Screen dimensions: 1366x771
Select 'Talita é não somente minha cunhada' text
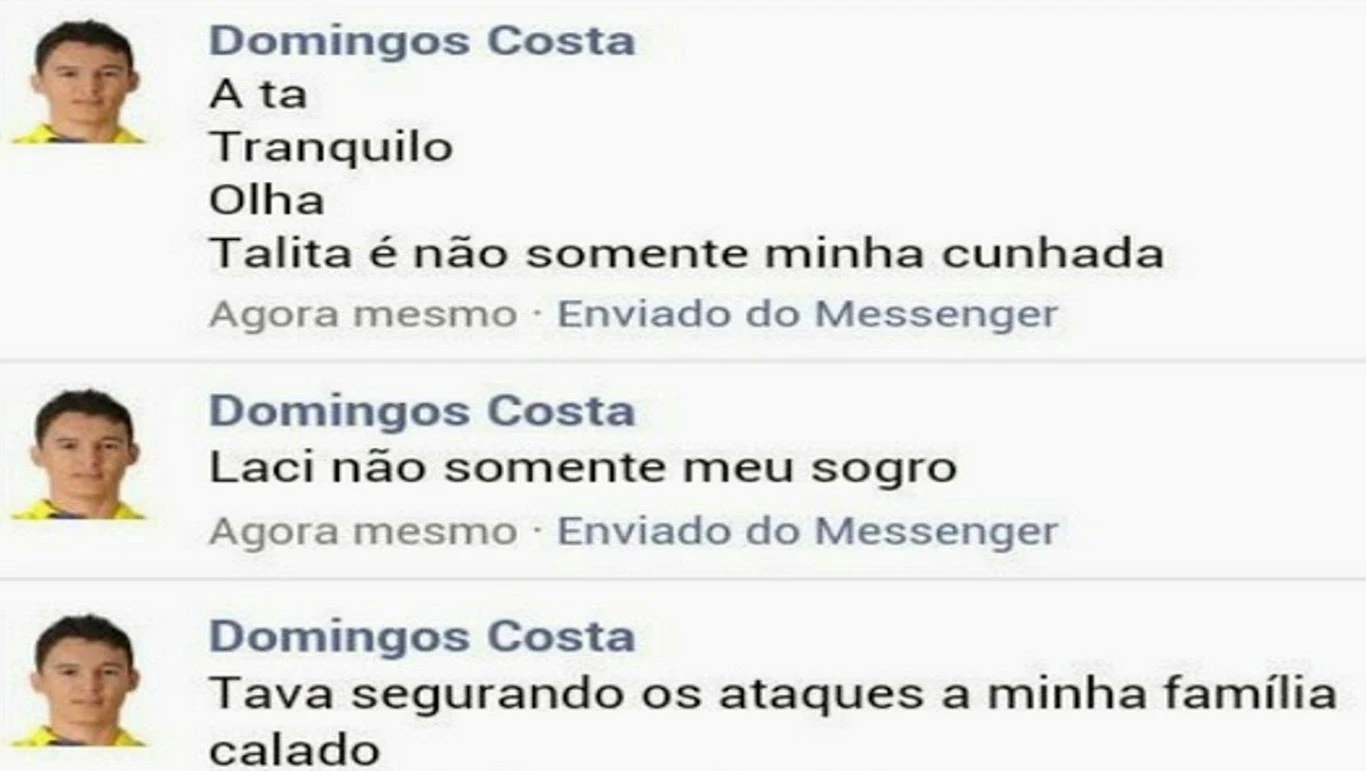[686, 254]
